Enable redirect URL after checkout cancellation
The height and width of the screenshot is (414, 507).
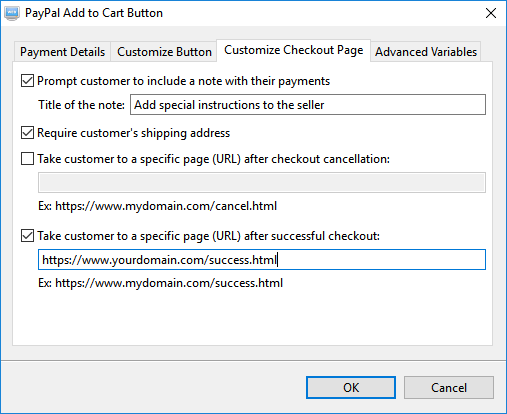click(27, 159)
